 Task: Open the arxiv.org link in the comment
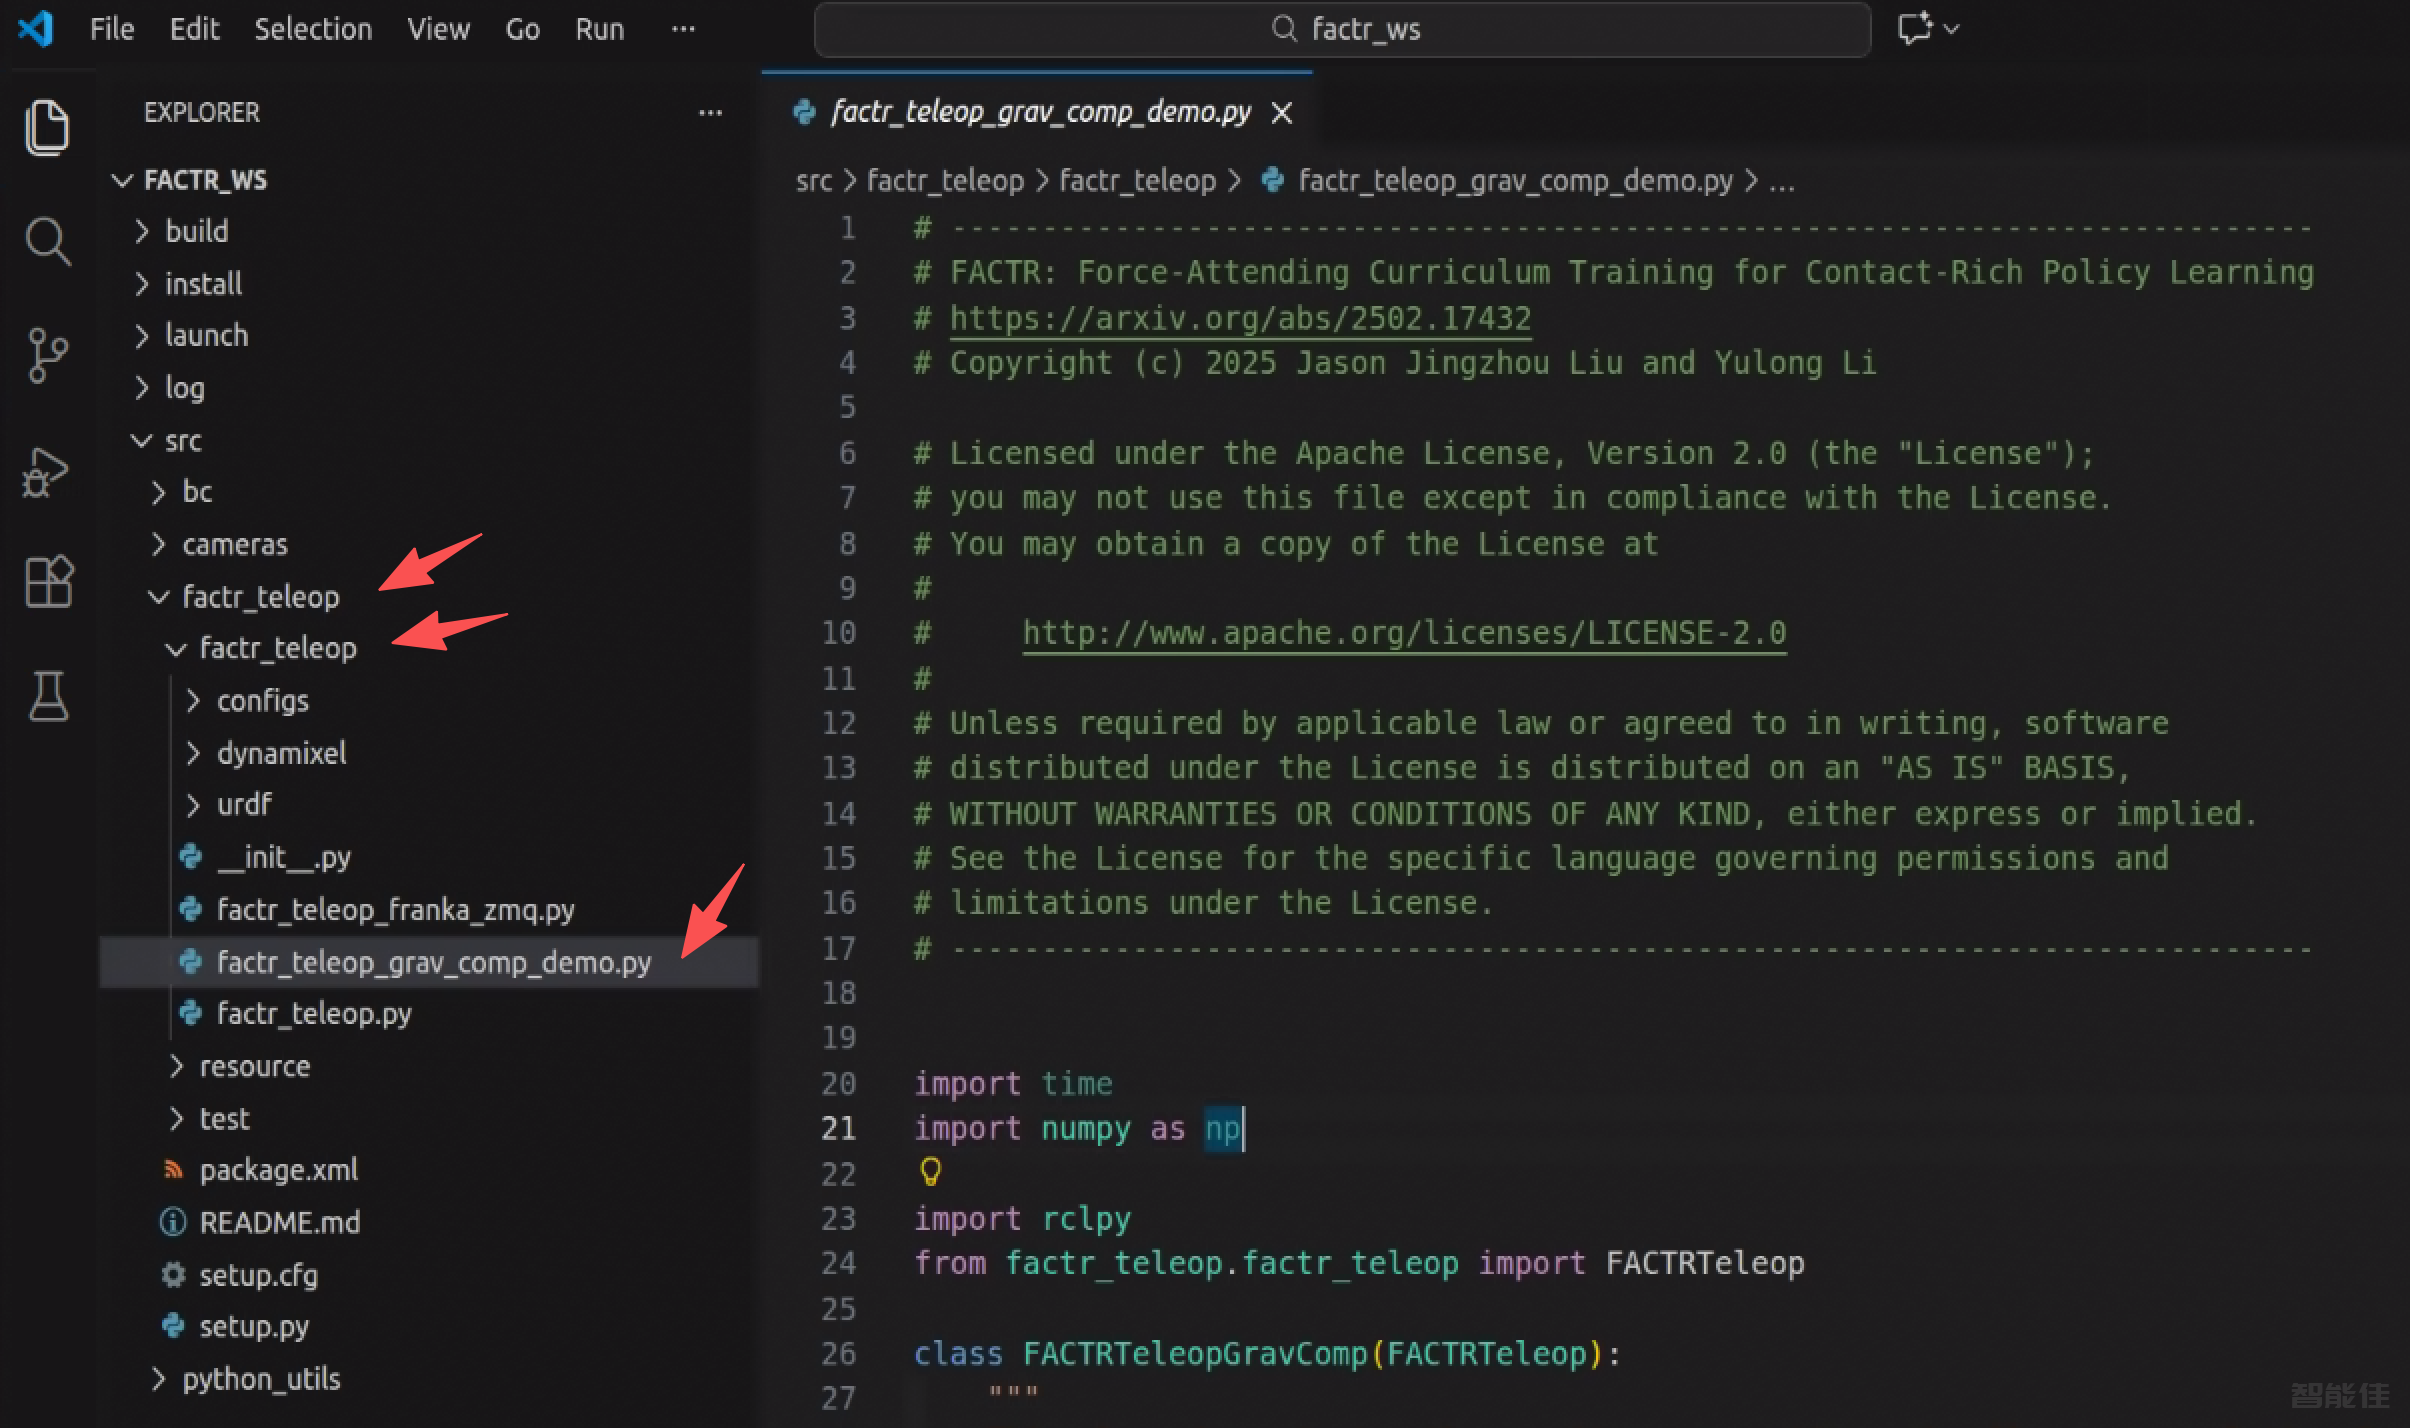point(1240,318)
